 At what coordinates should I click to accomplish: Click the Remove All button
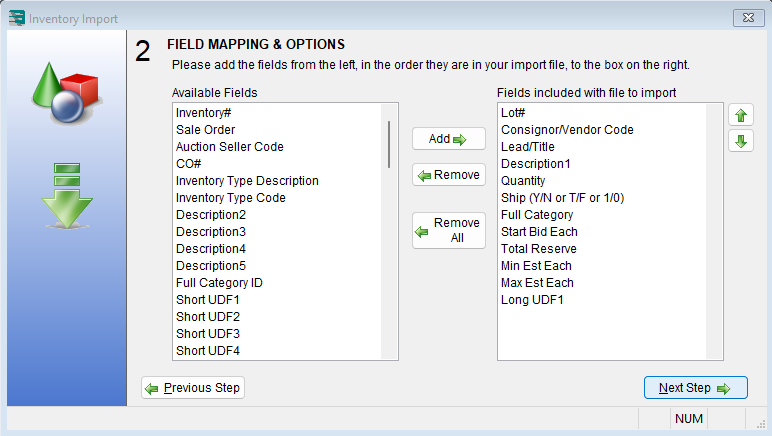pyautogui.click(x=449, y=230)
